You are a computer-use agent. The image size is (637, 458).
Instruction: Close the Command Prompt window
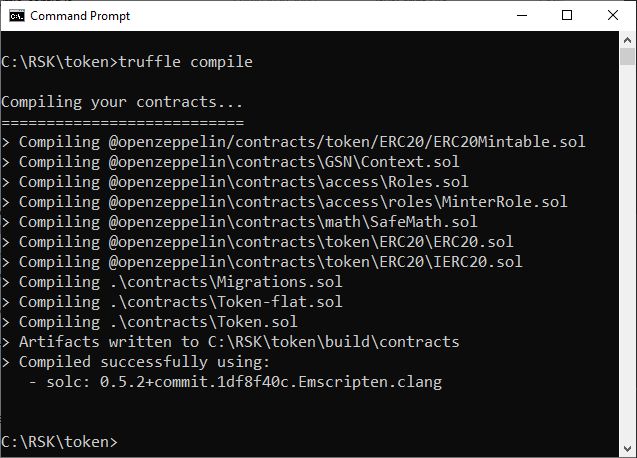tap(613, 15)
